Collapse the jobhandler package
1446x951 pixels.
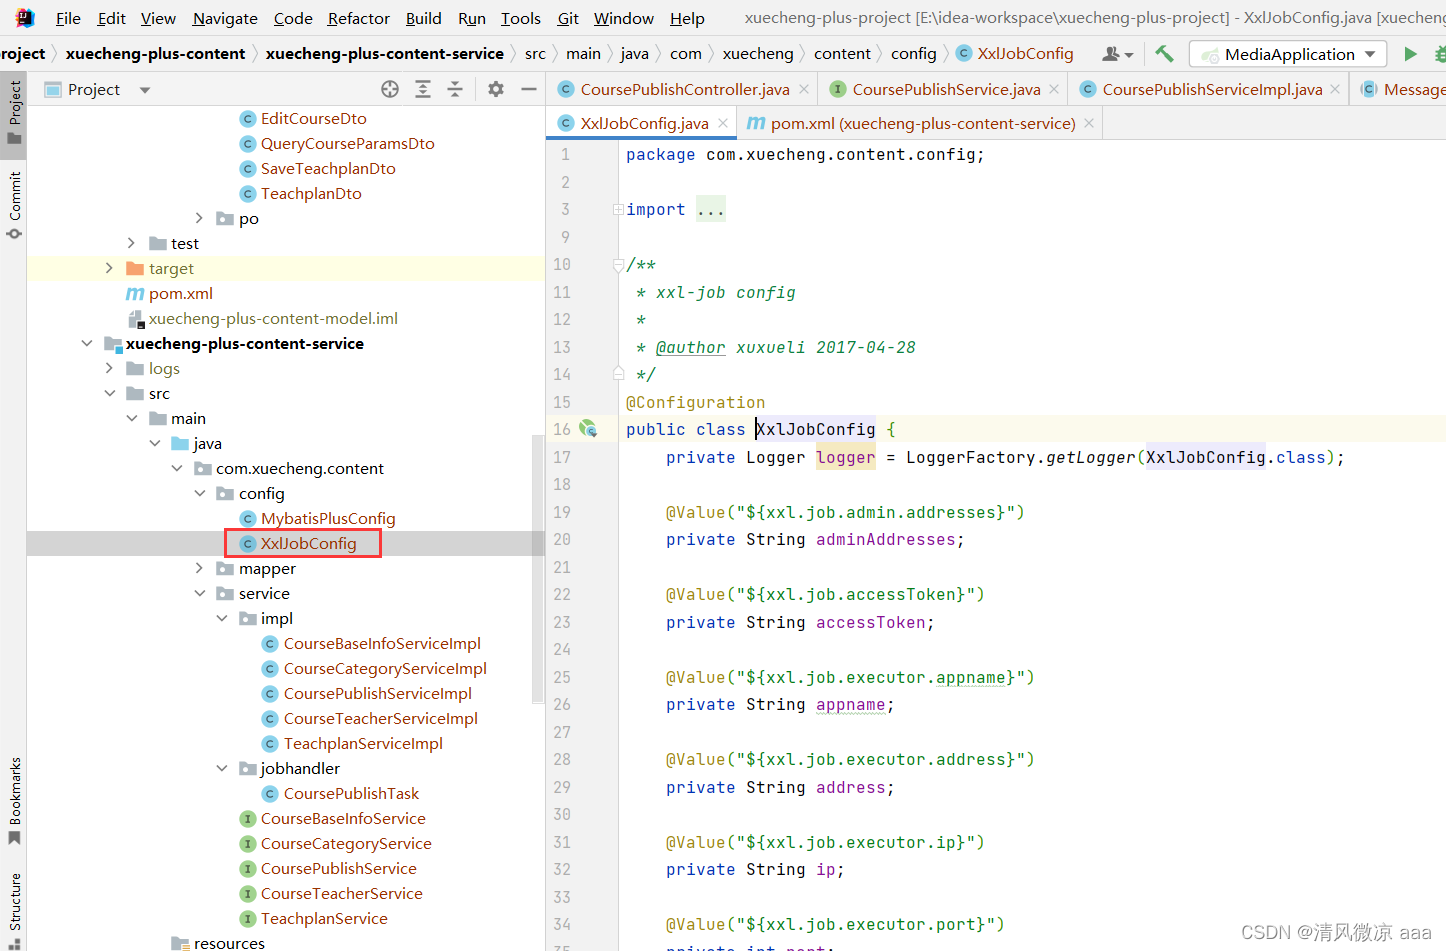tap(222, 768)
